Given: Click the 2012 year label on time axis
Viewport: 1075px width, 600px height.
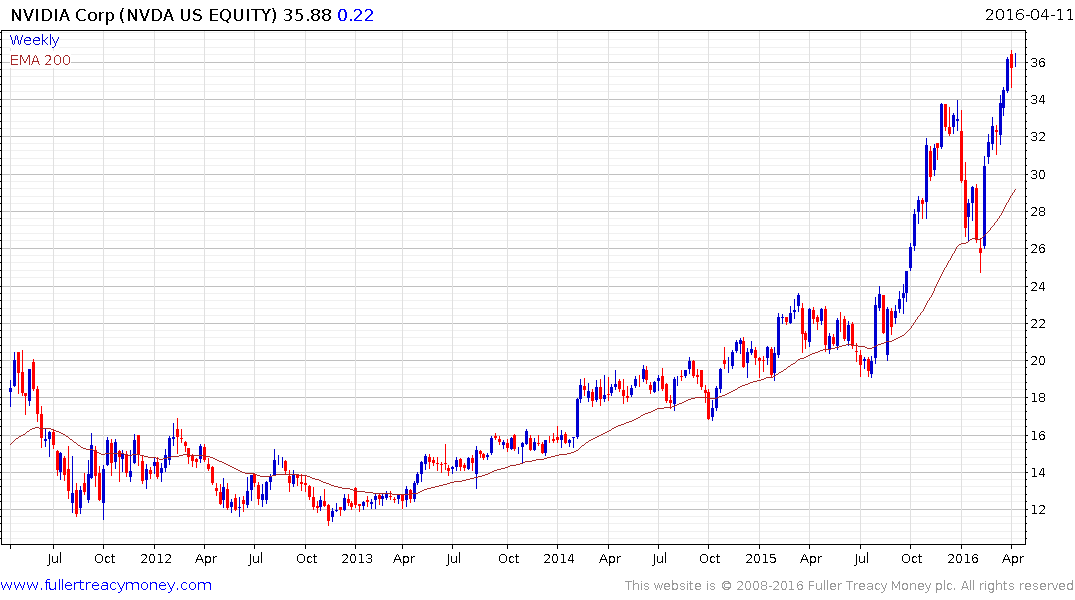Looking at the screenshot, I should click(x=156, y=558).
